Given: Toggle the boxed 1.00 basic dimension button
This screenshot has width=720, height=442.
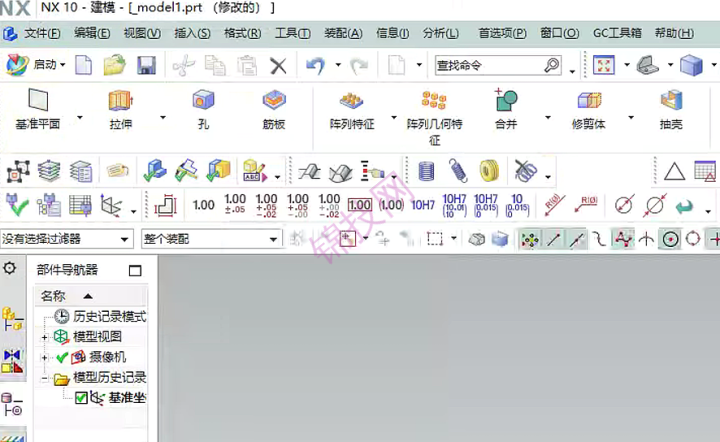Looking at the screenshot, I should [360, 205].
